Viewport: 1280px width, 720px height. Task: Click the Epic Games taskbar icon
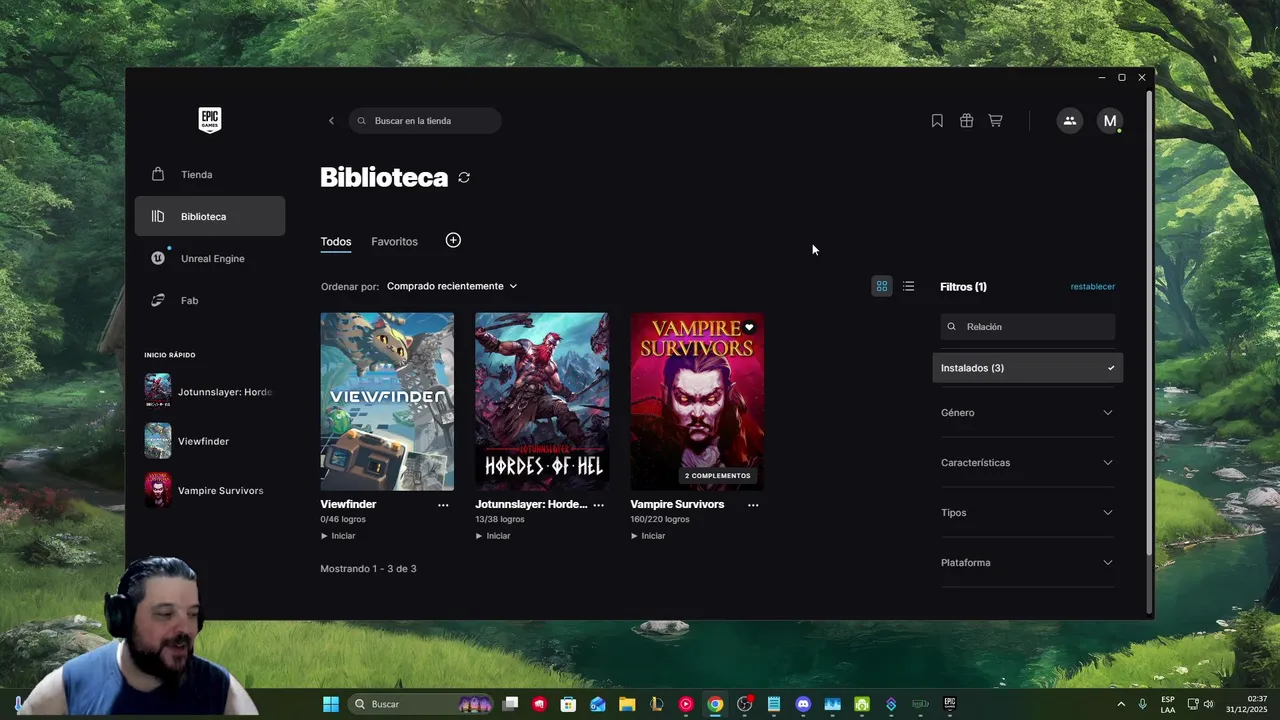tap(950, 704)
